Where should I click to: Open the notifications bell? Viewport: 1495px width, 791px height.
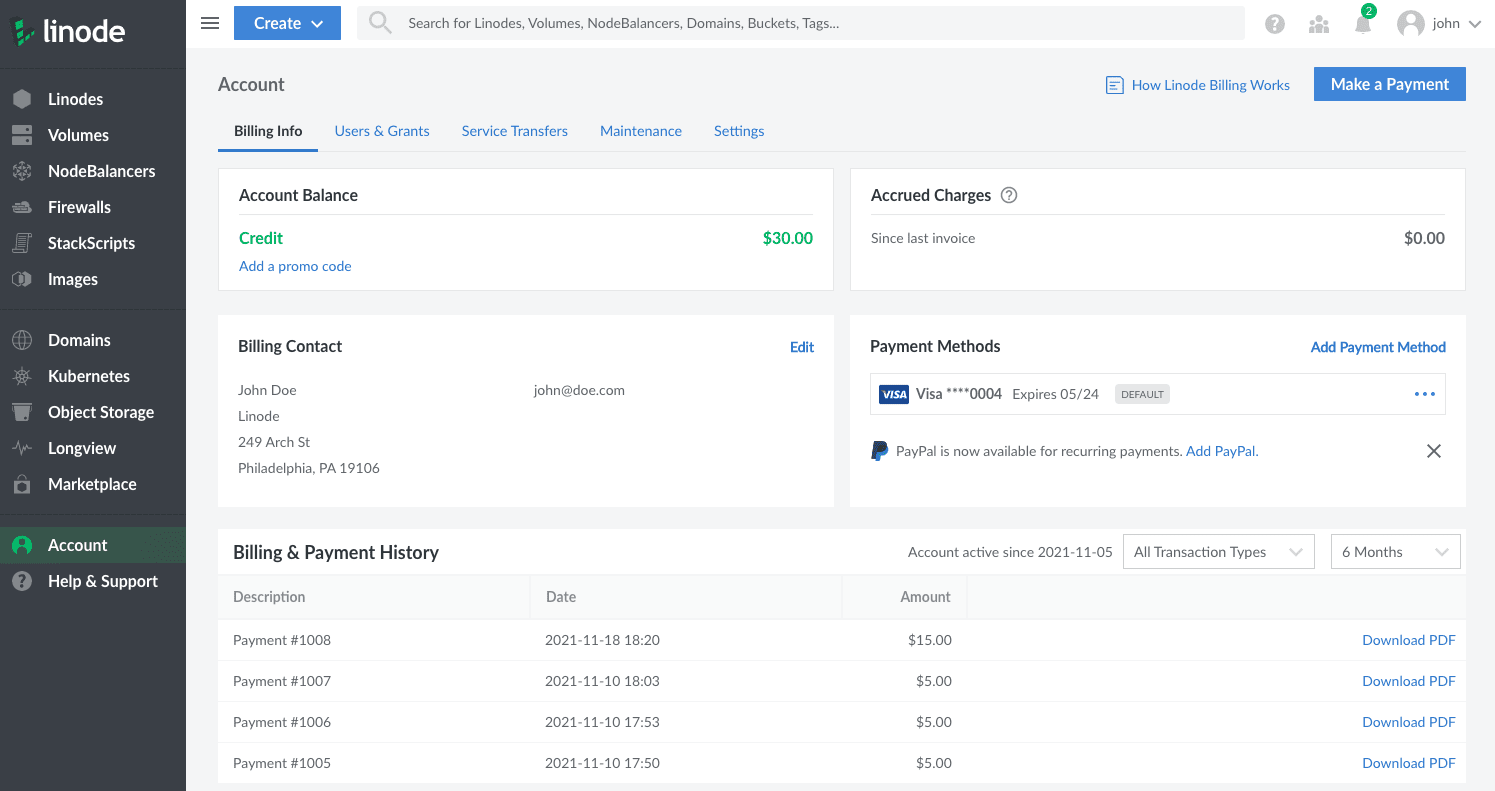pyautogui.click(x=1362, y=23)
